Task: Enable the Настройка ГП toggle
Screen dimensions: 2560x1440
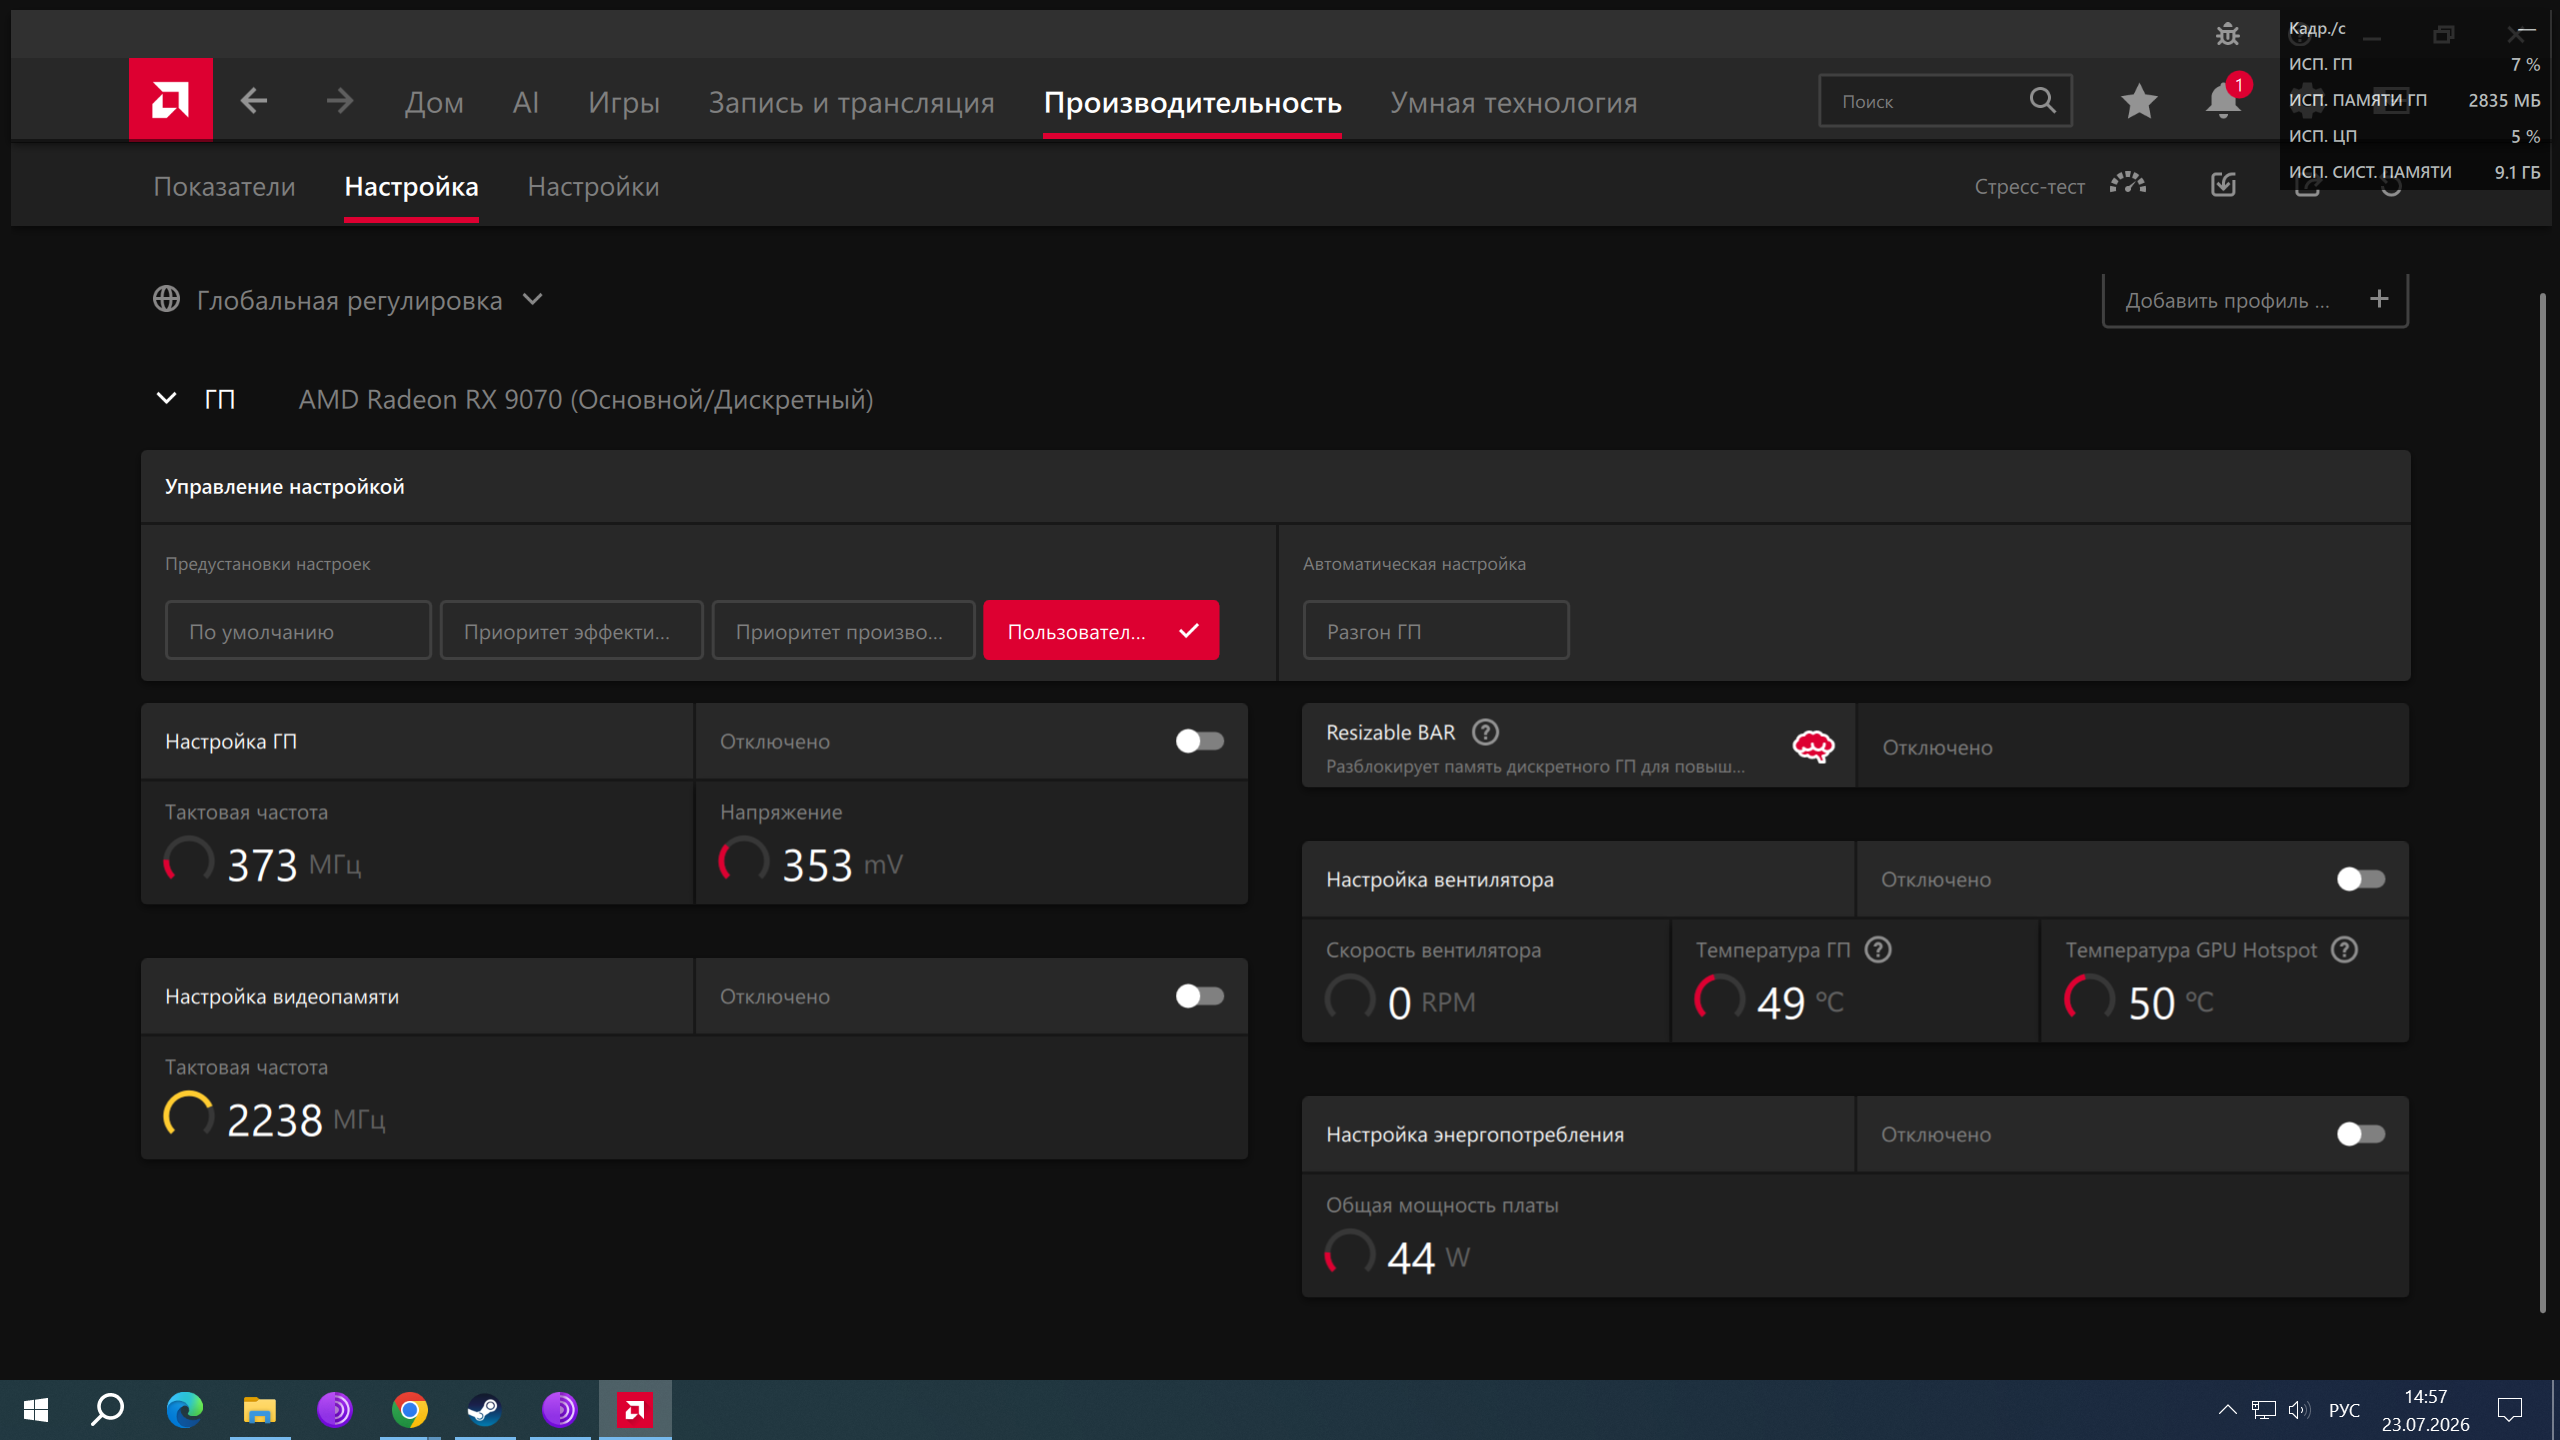Action: coord(1200,741)
